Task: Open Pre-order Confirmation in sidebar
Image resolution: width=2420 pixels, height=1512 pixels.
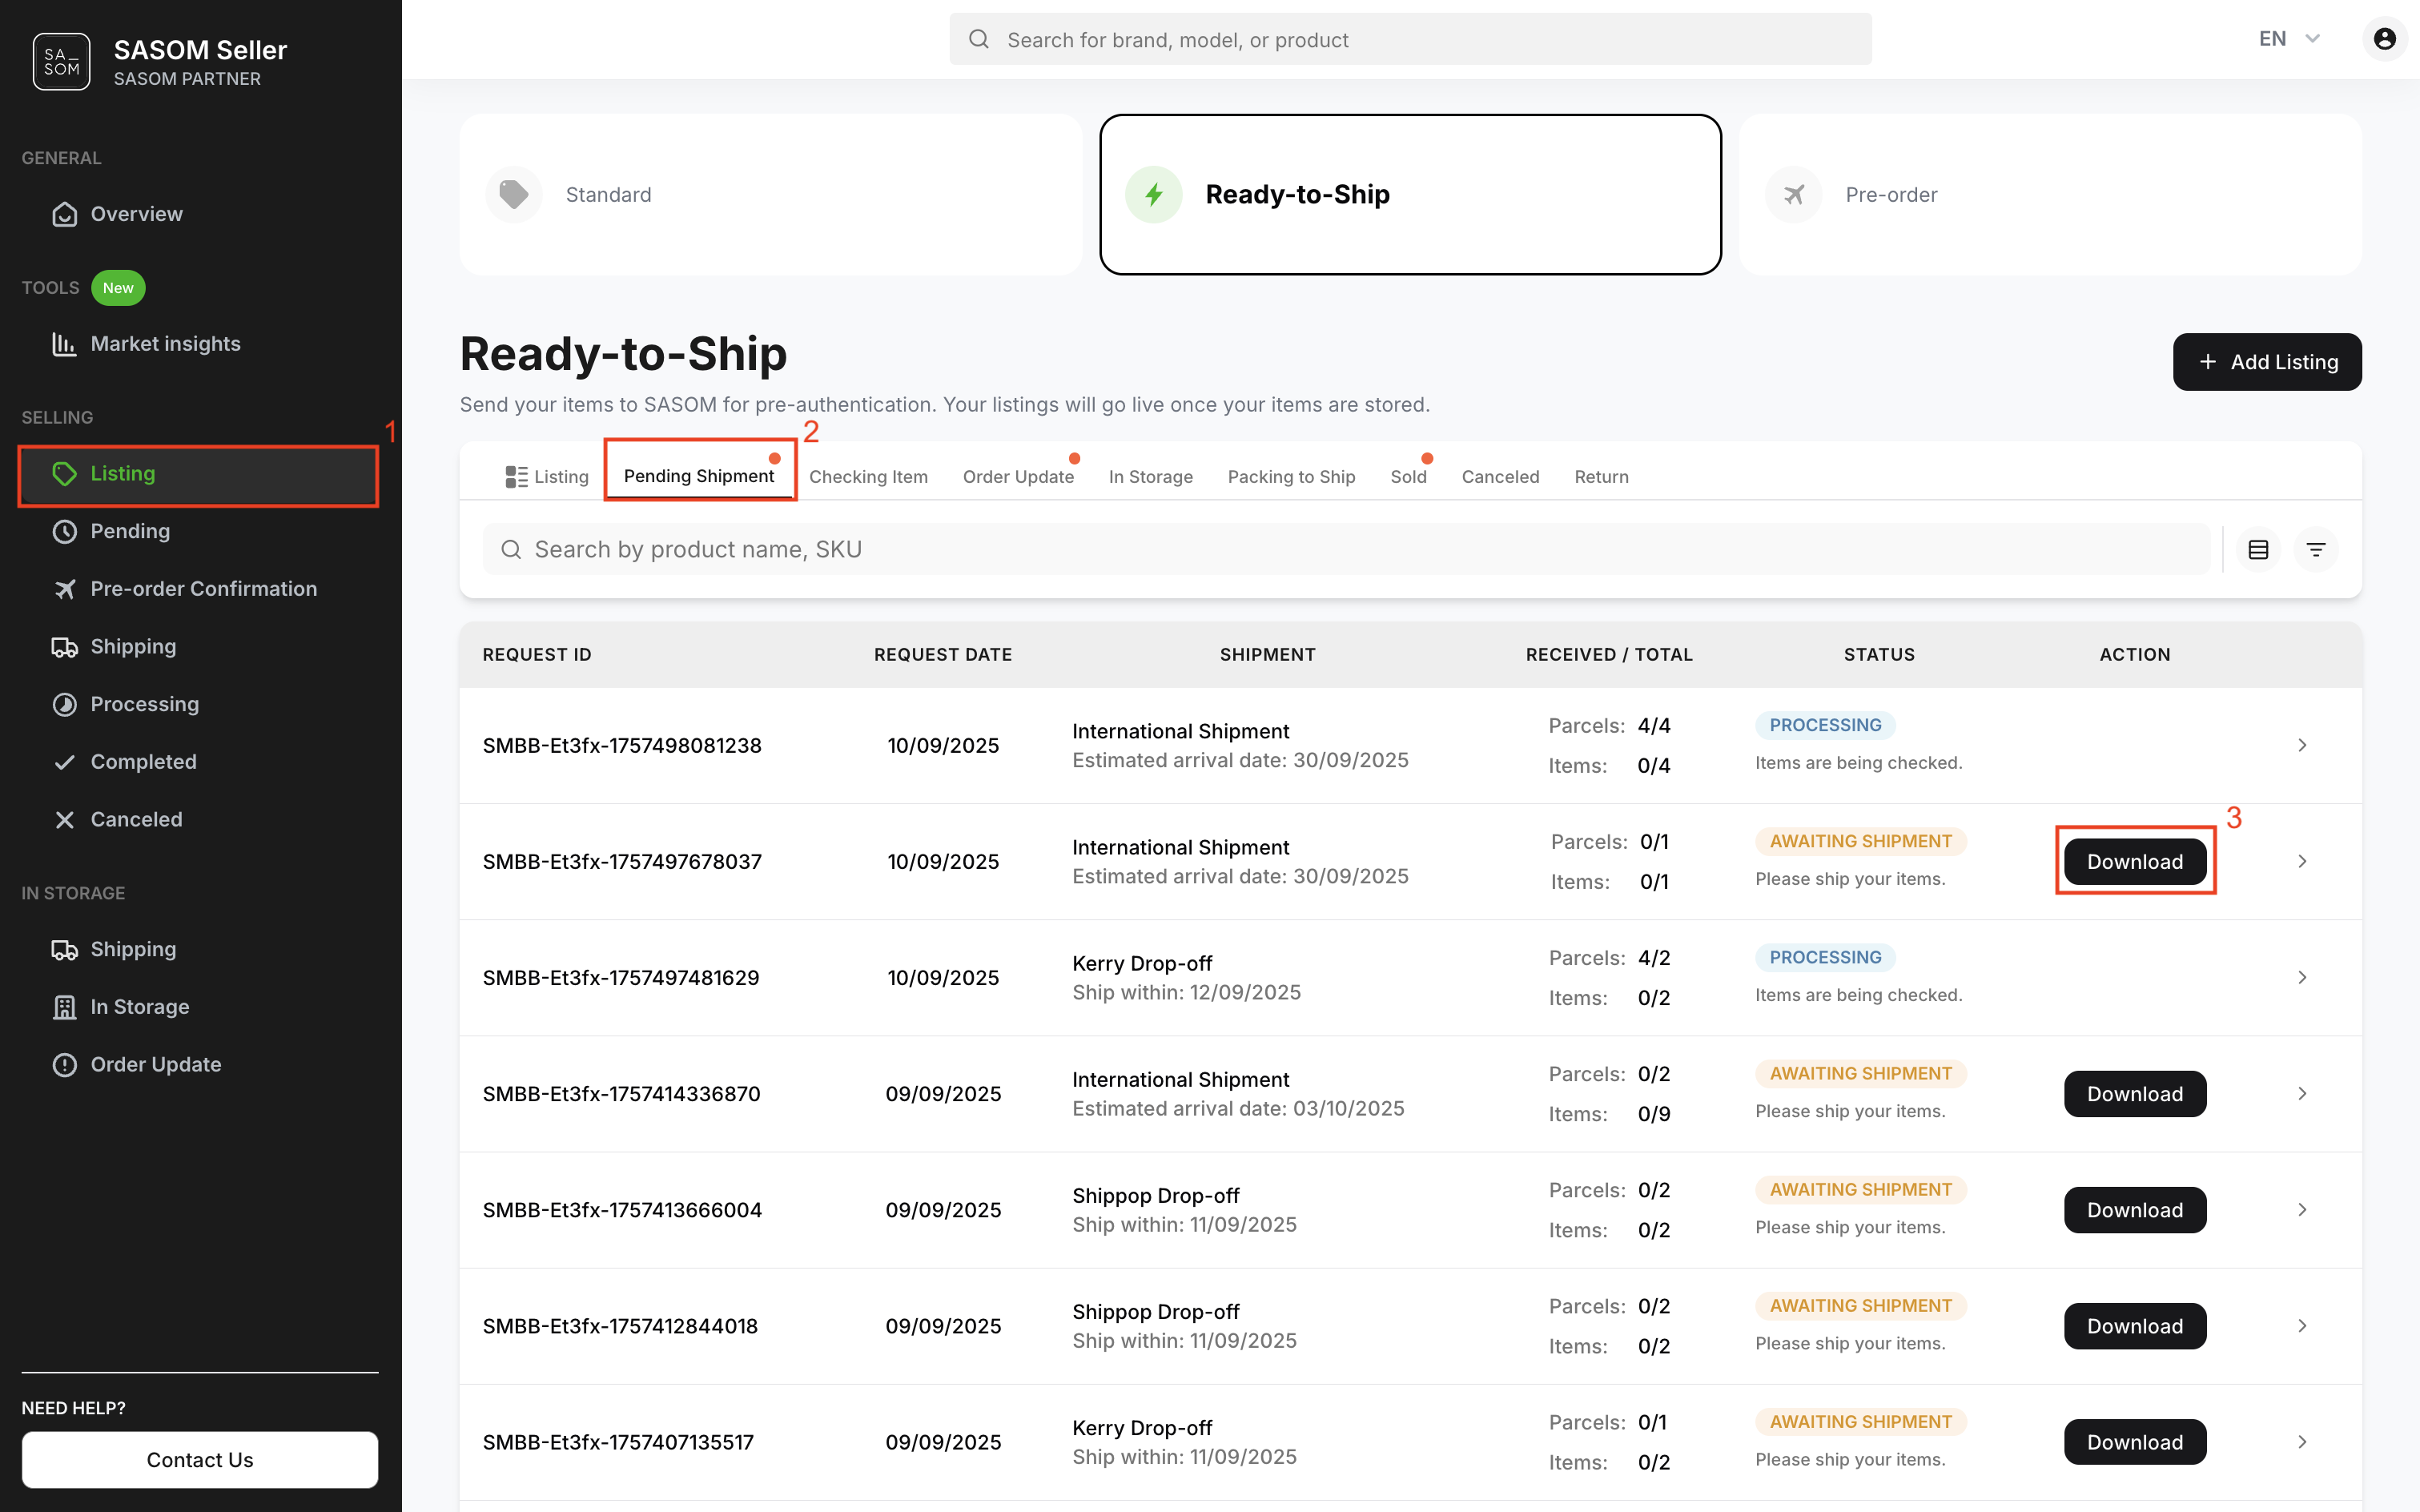Action: tap(203, 589)
